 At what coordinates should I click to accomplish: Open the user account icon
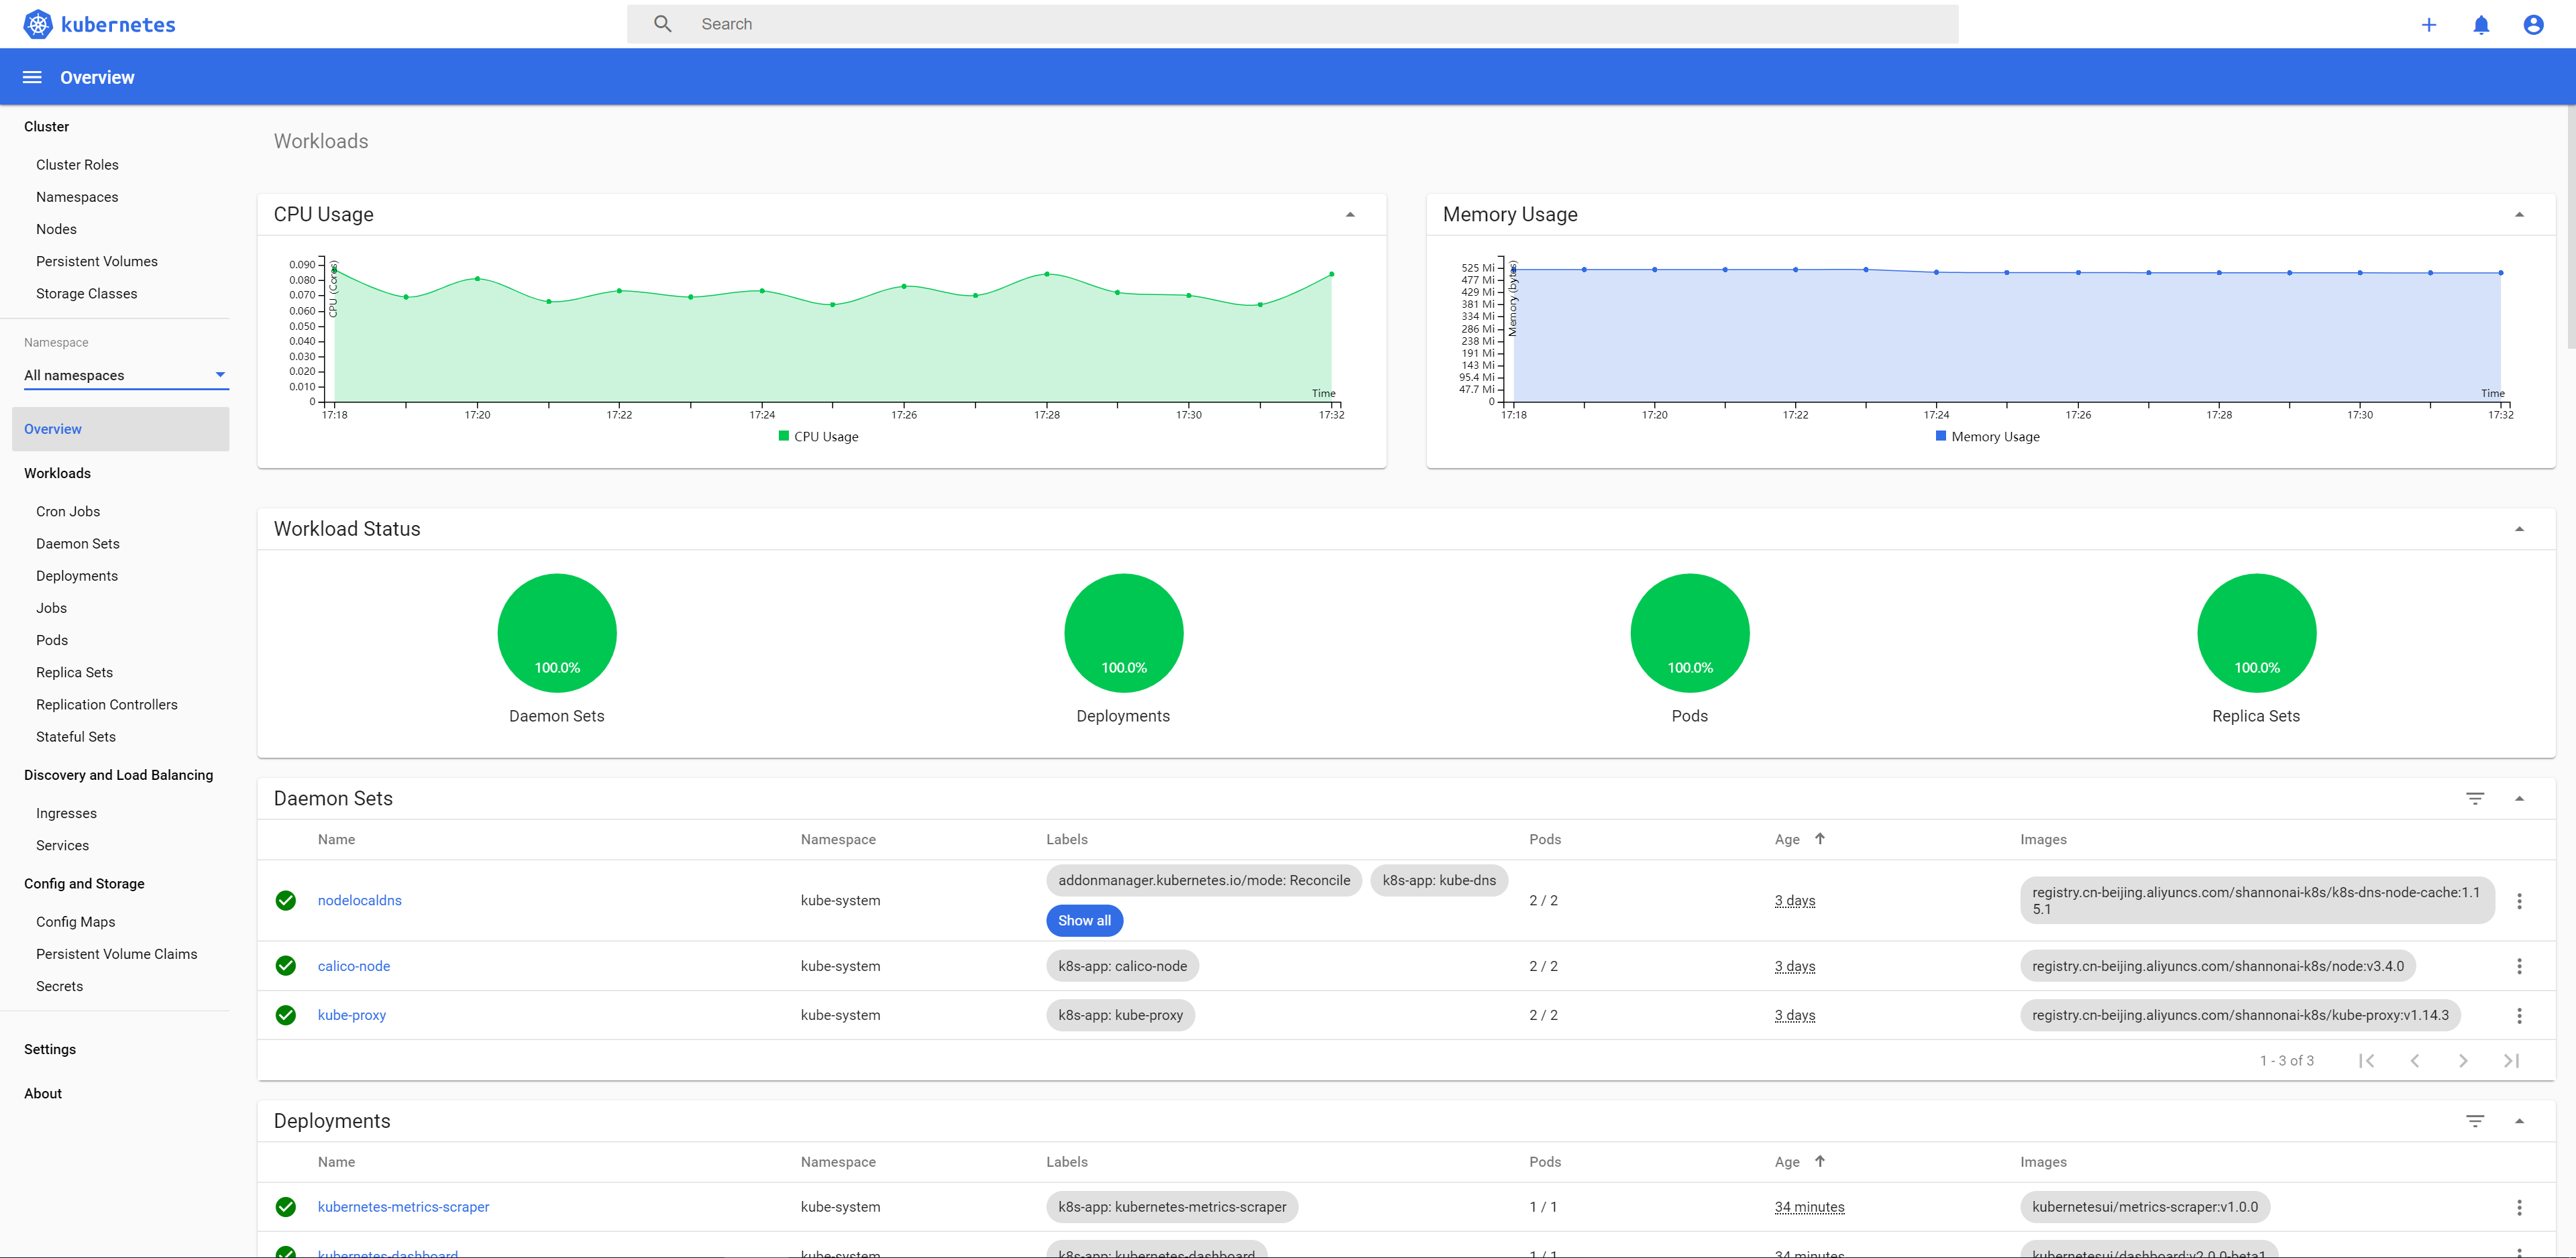[2533, 24]
